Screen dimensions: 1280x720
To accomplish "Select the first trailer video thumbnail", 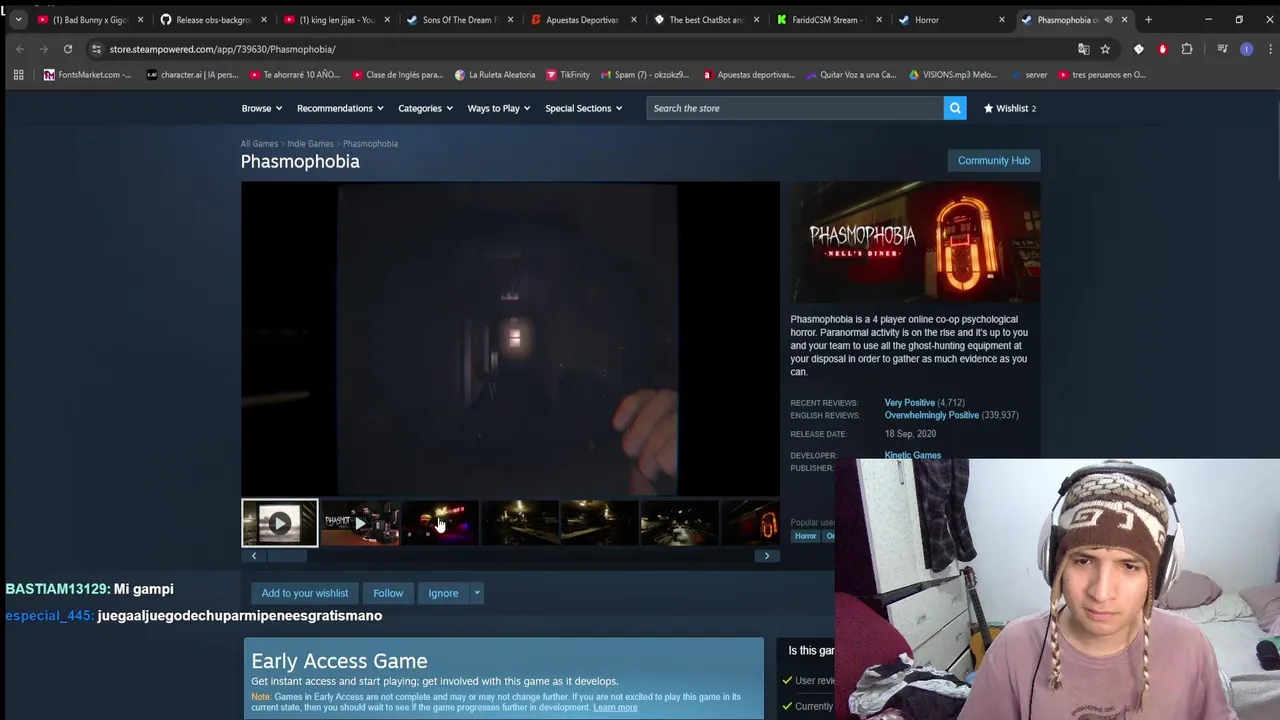I will point(279,523).
